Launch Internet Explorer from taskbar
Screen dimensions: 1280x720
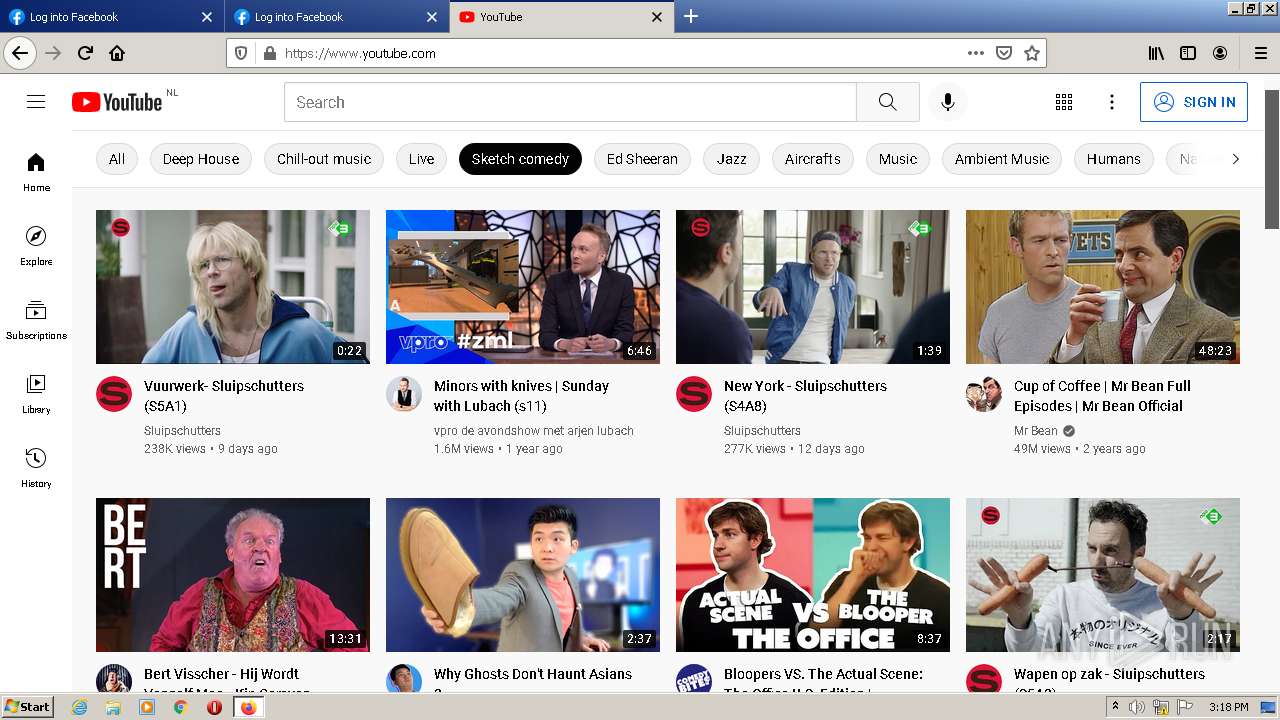tap(79, 707)
